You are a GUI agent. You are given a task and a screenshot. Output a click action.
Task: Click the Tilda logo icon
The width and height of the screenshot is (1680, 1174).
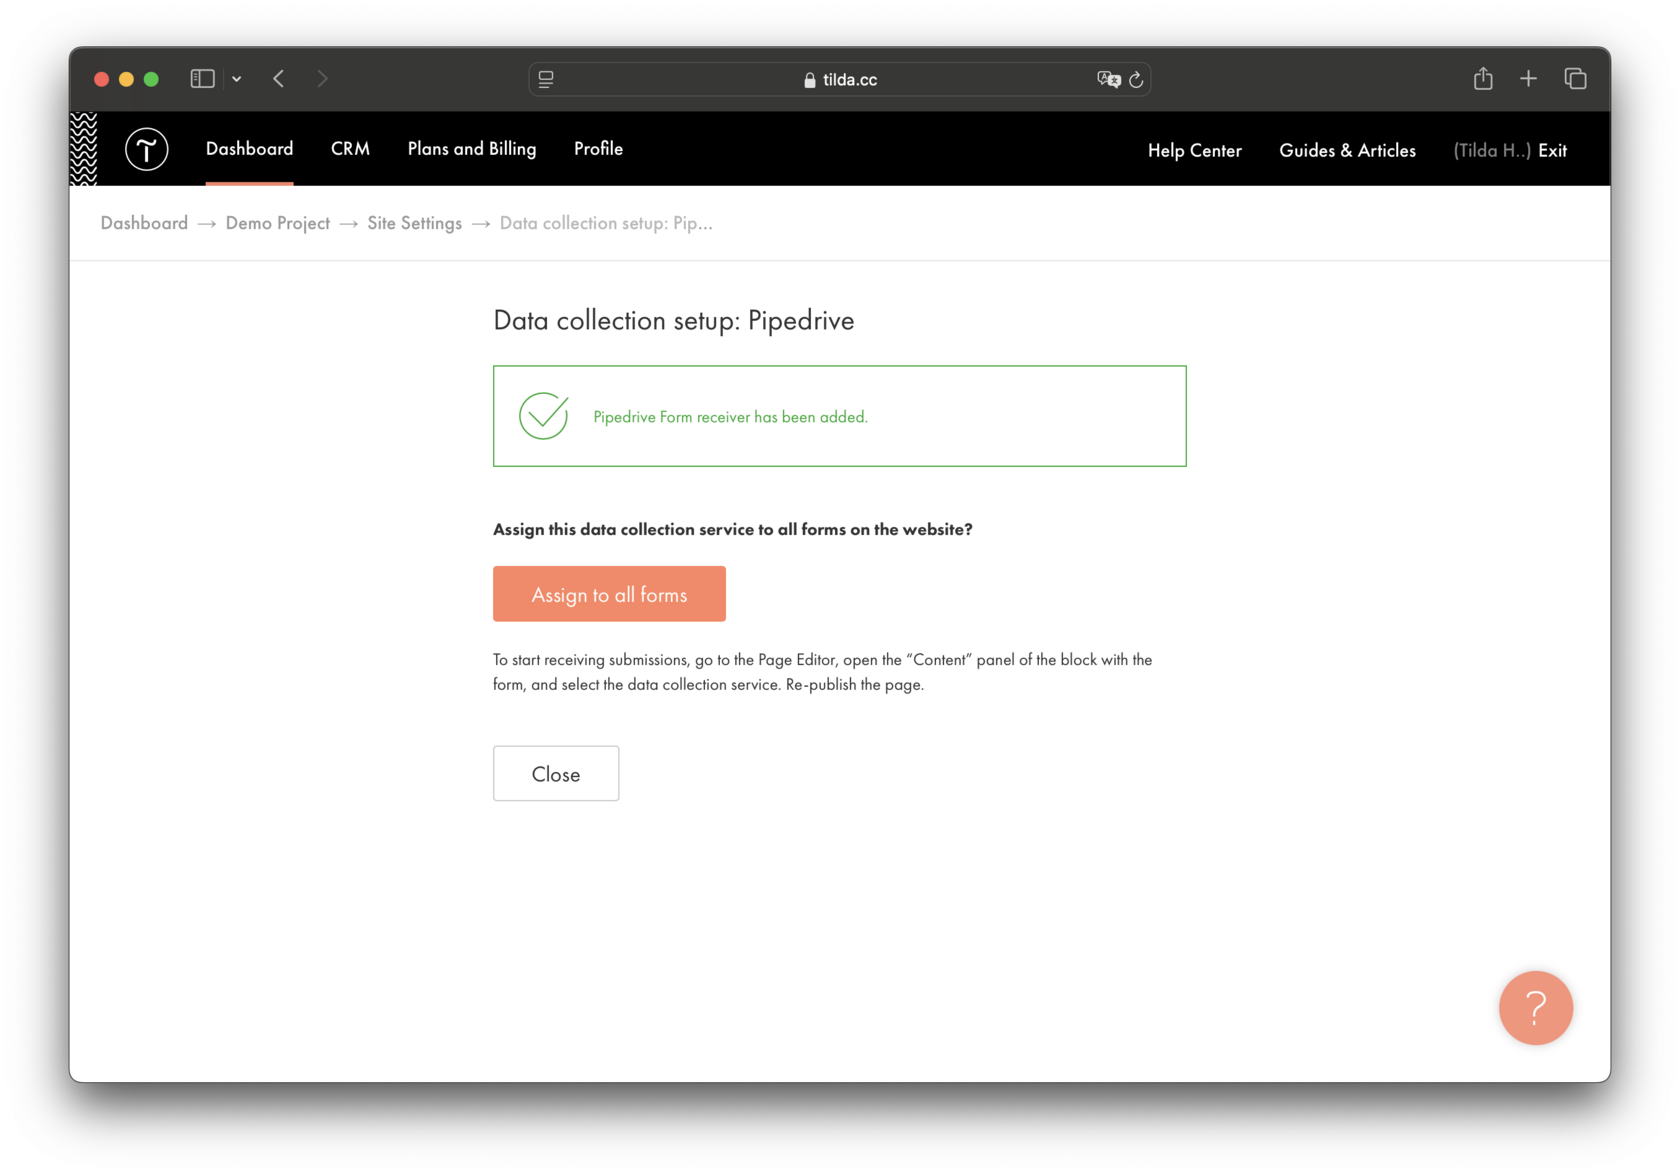(x=146, y=149)
